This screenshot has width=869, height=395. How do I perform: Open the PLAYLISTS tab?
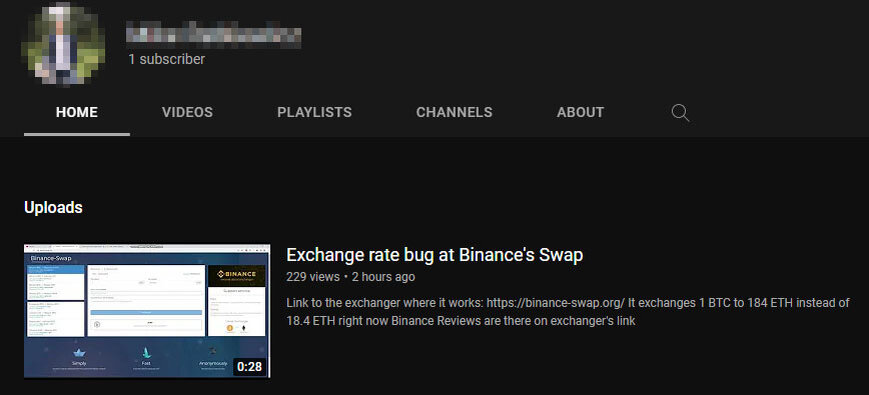click(314, 112)
